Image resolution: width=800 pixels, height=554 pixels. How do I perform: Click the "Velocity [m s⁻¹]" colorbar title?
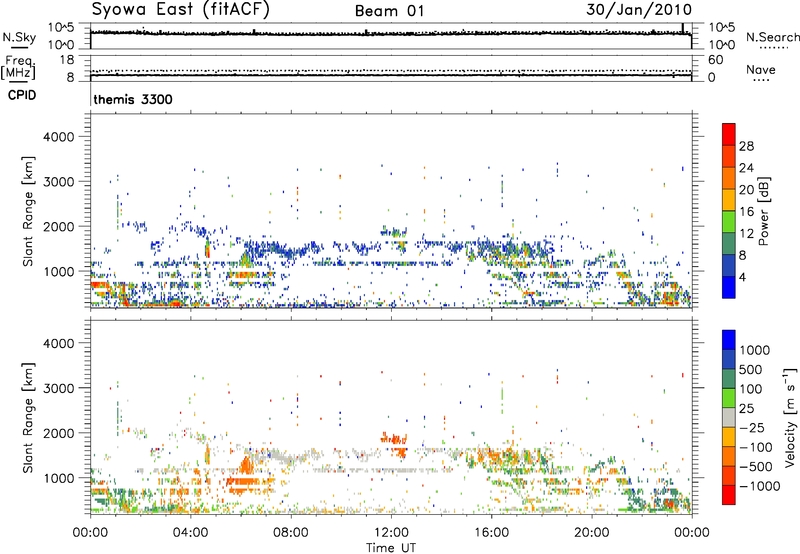(790, 417)
